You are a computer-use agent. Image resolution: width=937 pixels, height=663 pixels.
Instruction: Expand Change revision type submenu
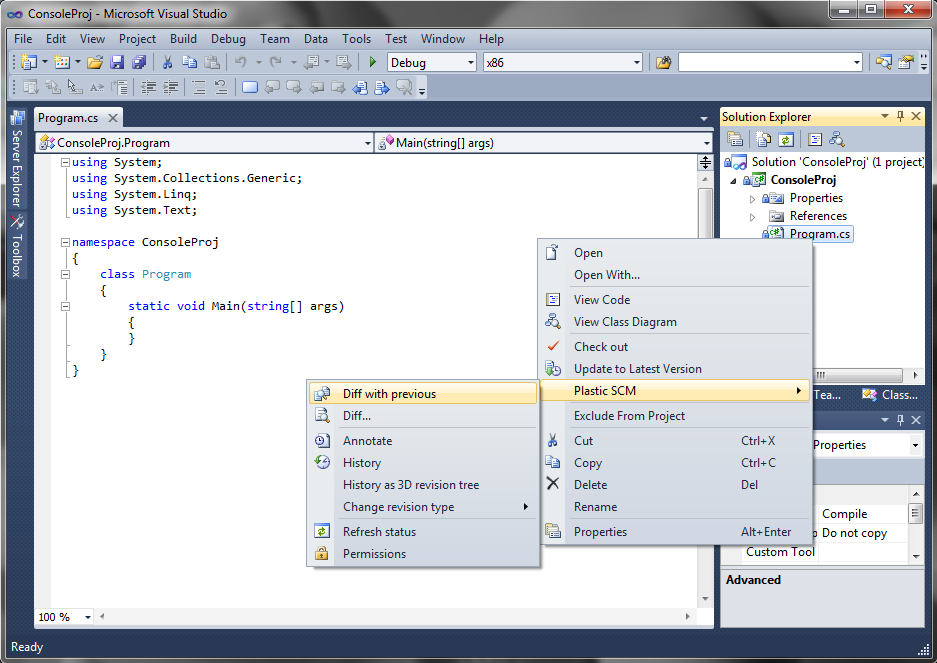pos(423,507)
